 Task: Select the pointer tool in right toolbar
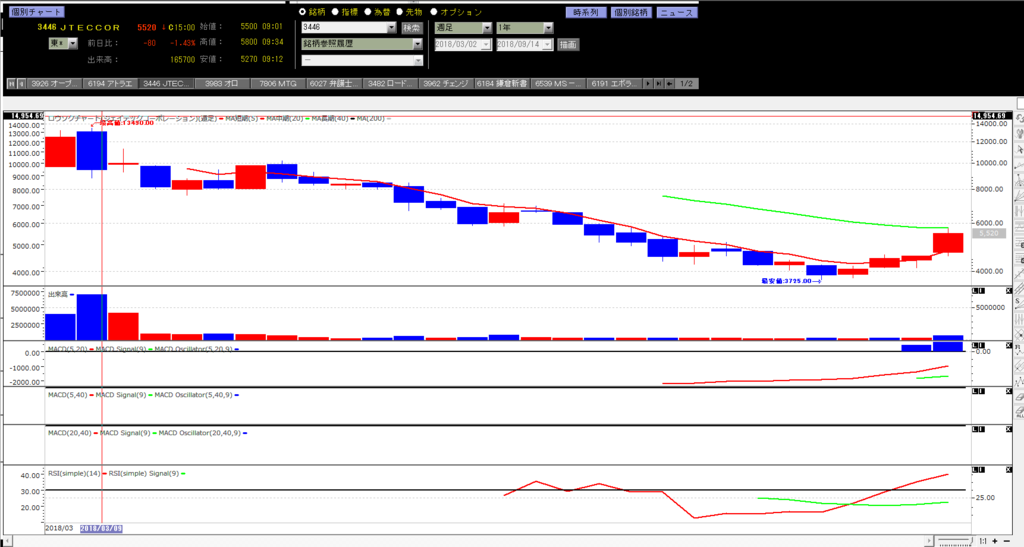pyautogui.click(x=1019, y=149)
